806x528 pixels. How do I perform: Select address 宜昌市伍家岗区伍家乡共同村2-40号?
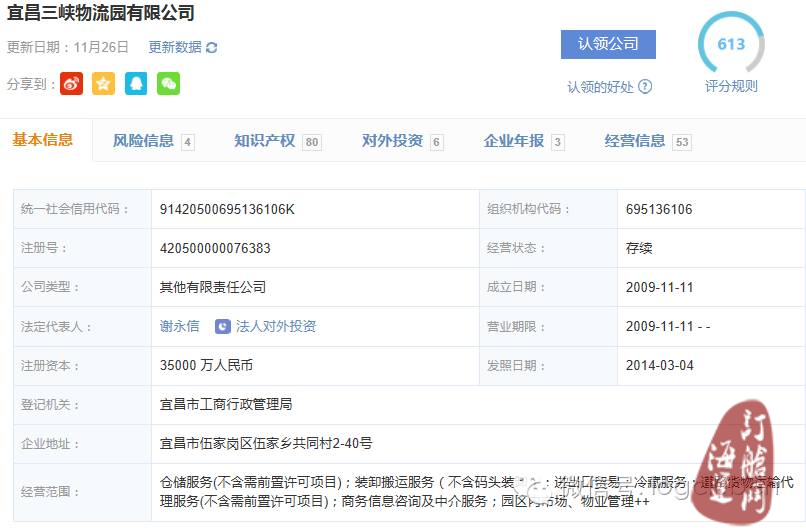266,443
